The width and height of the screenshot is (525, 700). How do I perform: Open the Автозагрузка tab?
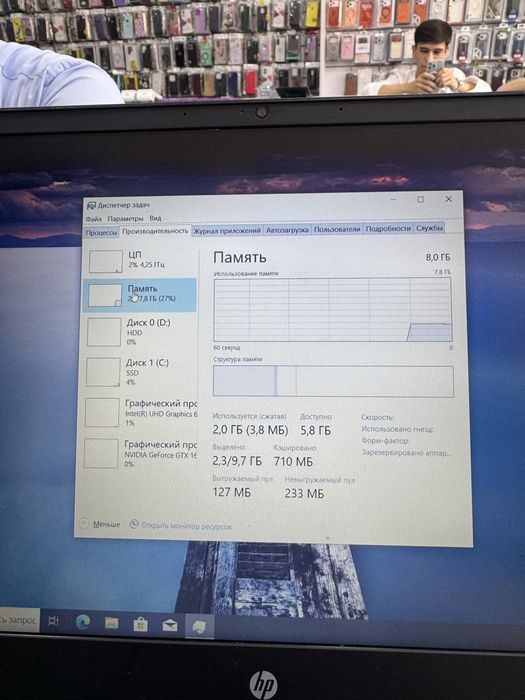click(287, 230)
